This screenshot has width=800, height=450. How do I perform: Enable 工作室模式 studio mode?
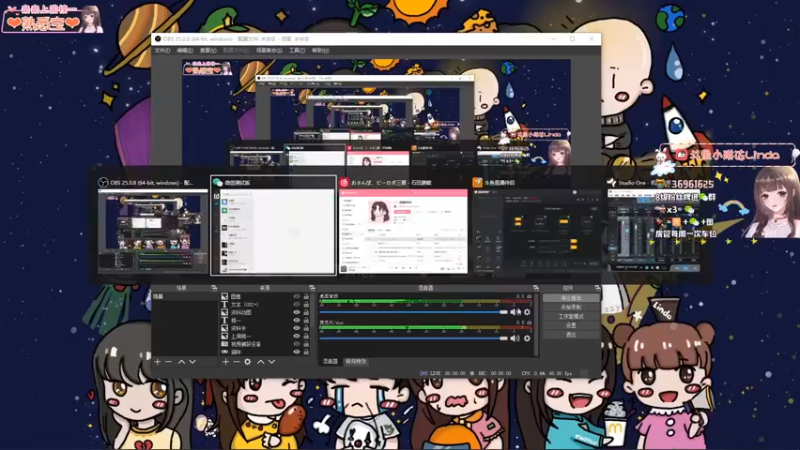[570, 316]
